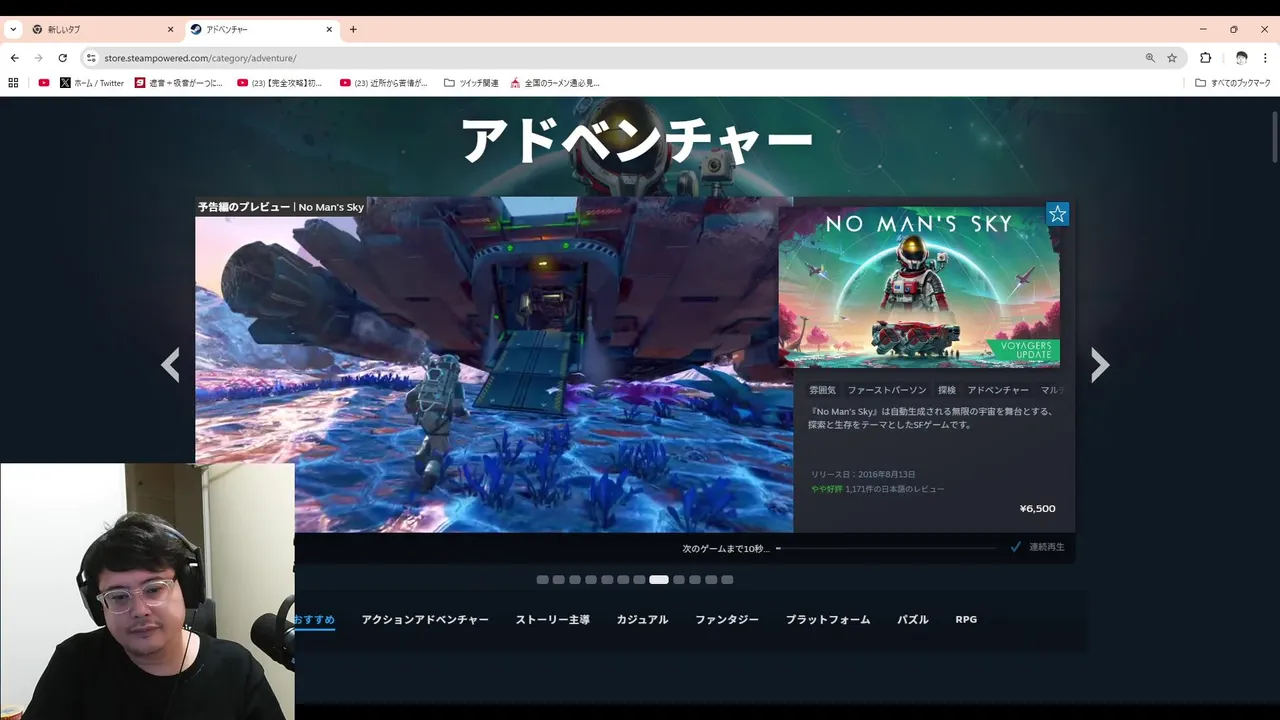This screenshot has height=720, width=1280.
Task: Select the アドベンチャー browser tab
Action: [x=261, y=29]
